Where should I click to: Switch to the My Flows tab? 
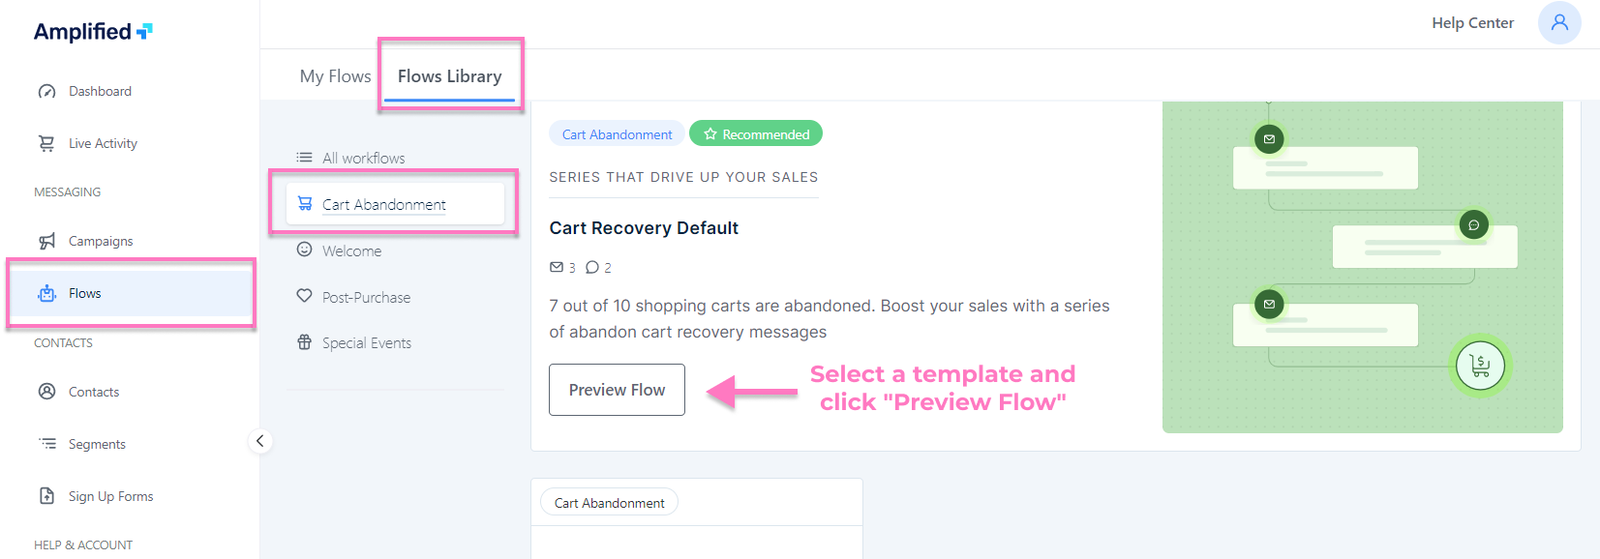(335, 76)
